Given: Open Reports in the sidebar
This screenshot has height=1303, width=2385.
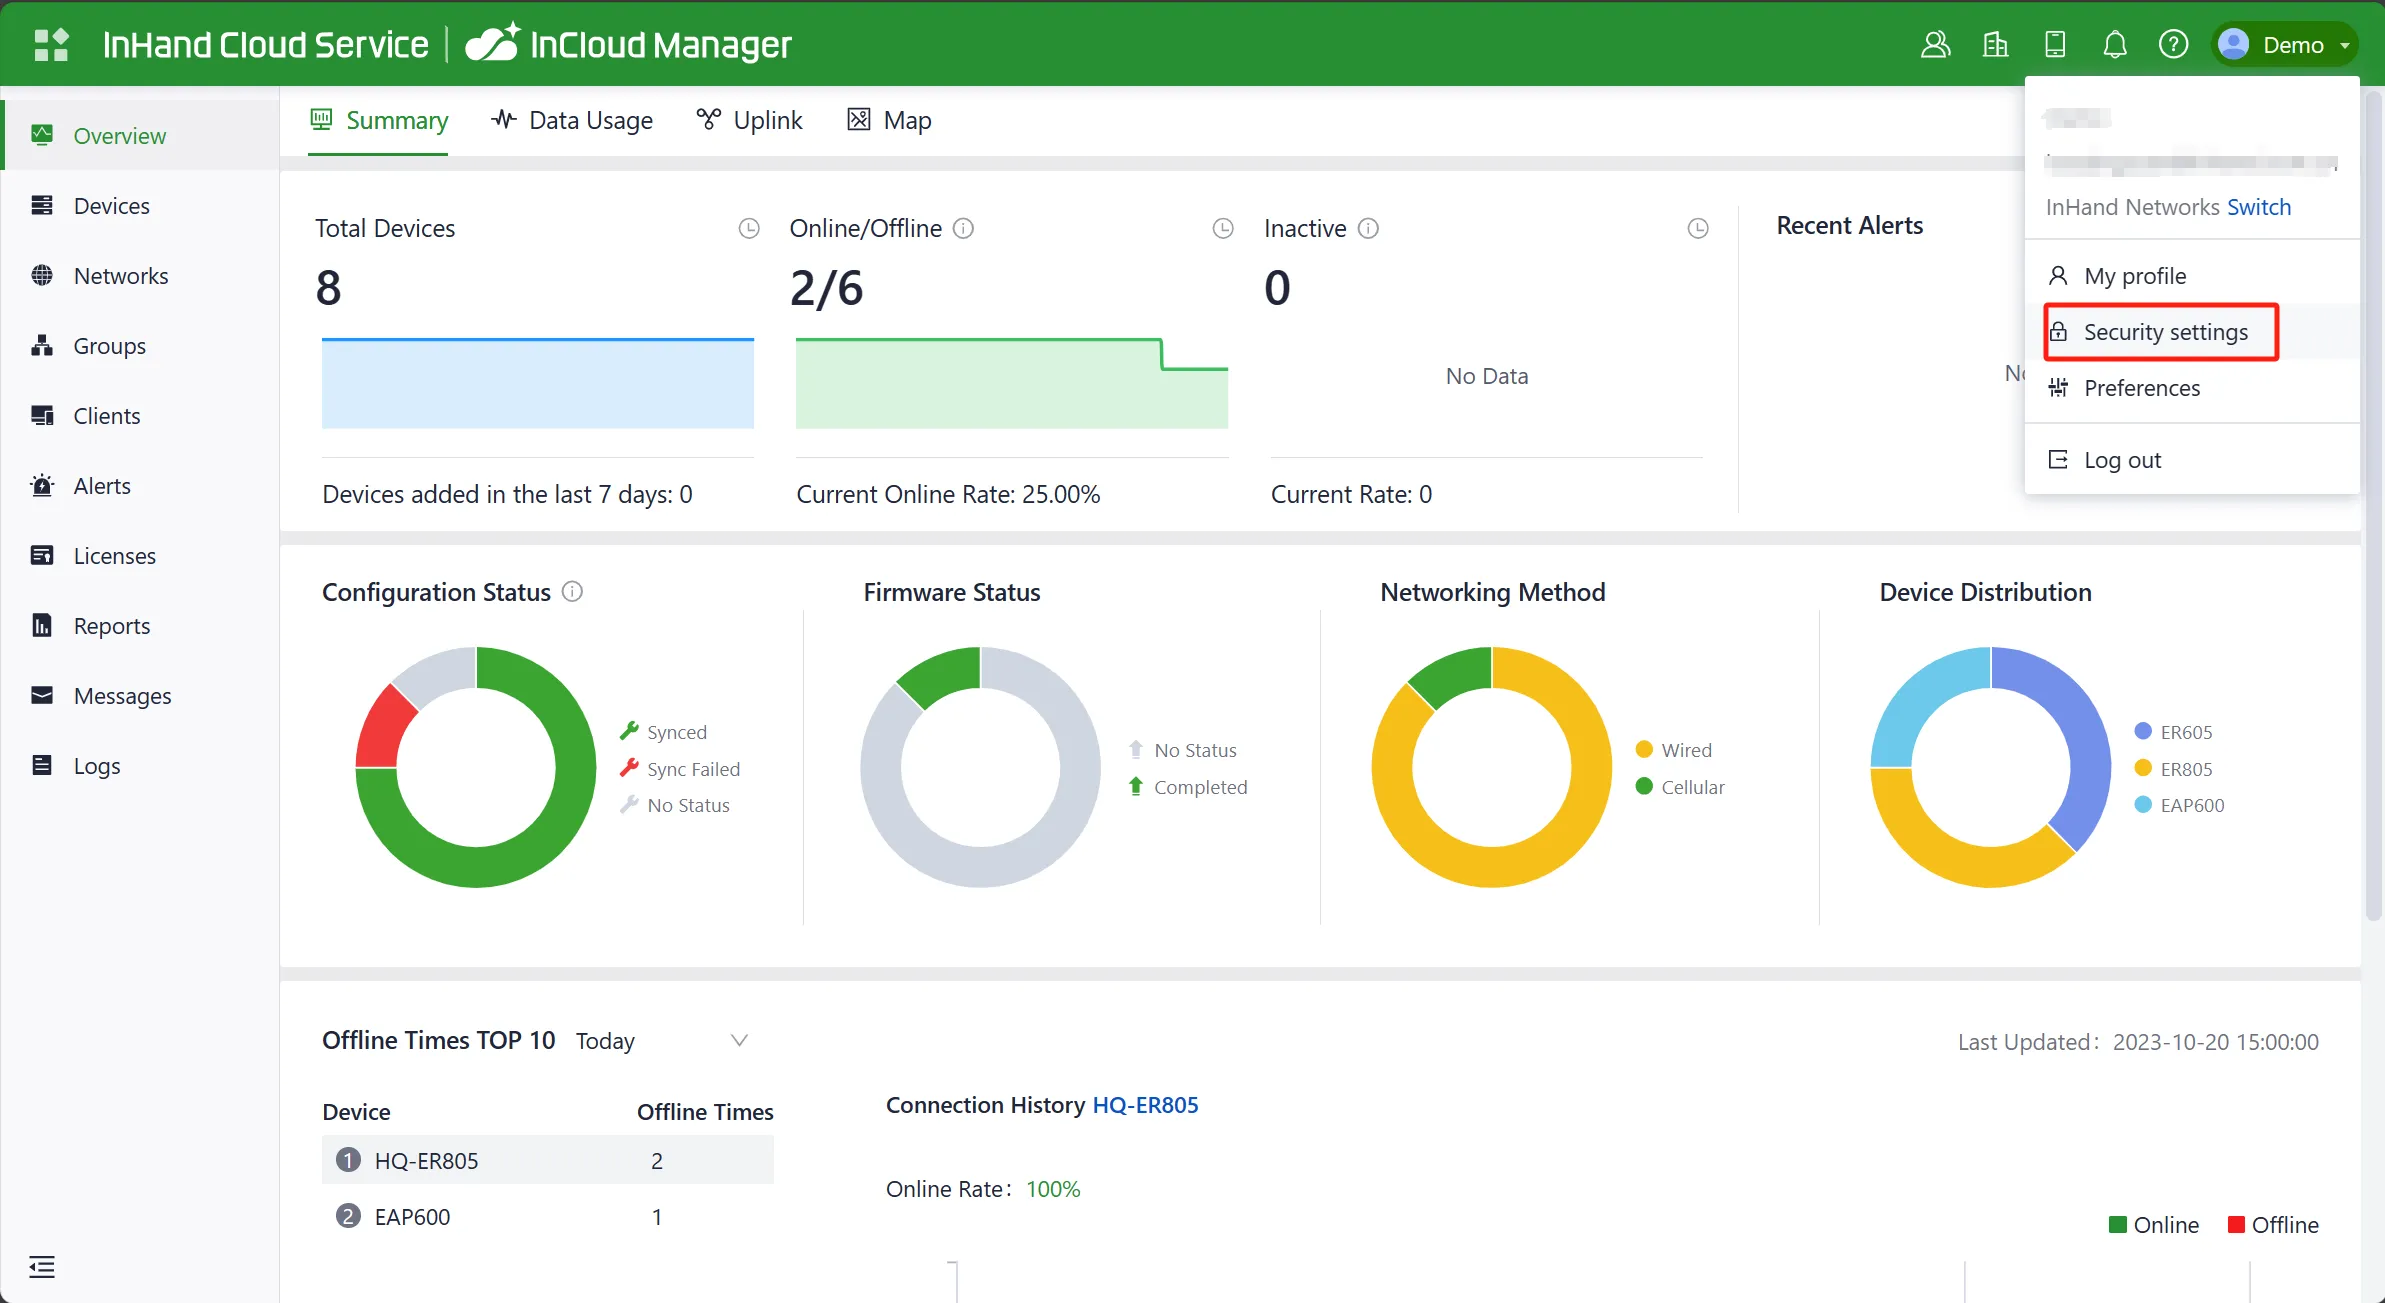Looking at the screenshot, I should [x=140, y=625].
